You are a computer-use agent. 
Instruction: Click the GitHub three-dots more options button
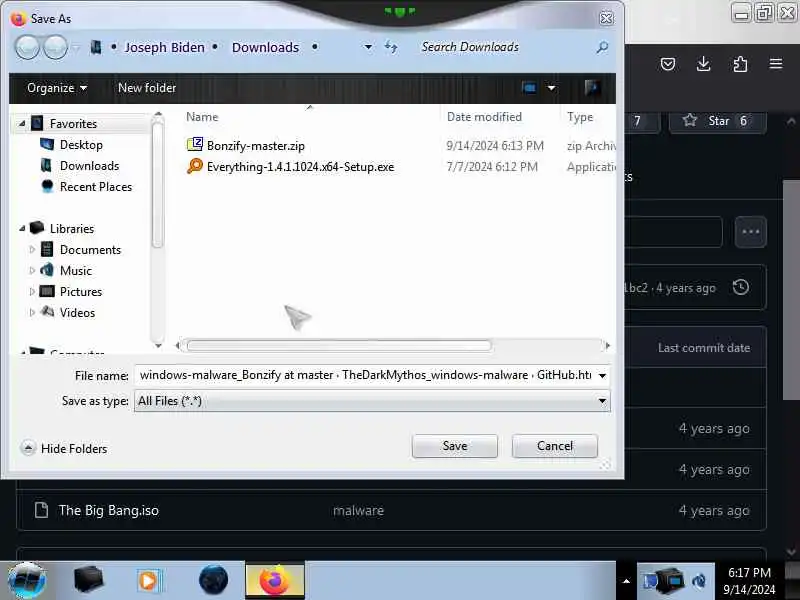coord(751,232)
